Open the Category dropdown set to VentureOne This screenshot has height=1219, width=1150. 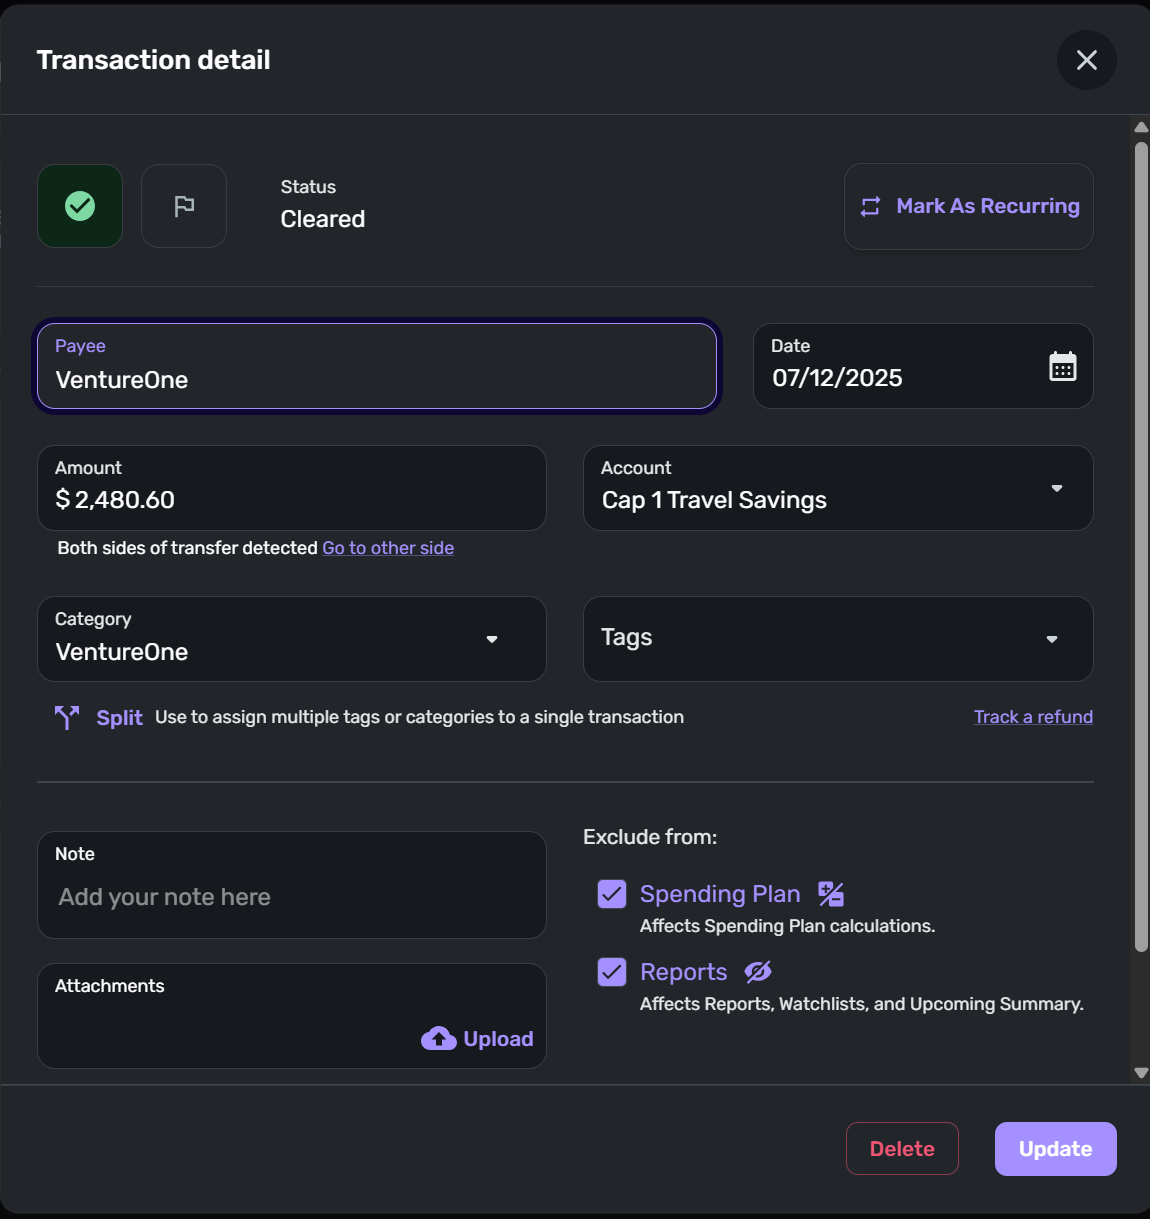click(491, 639)
